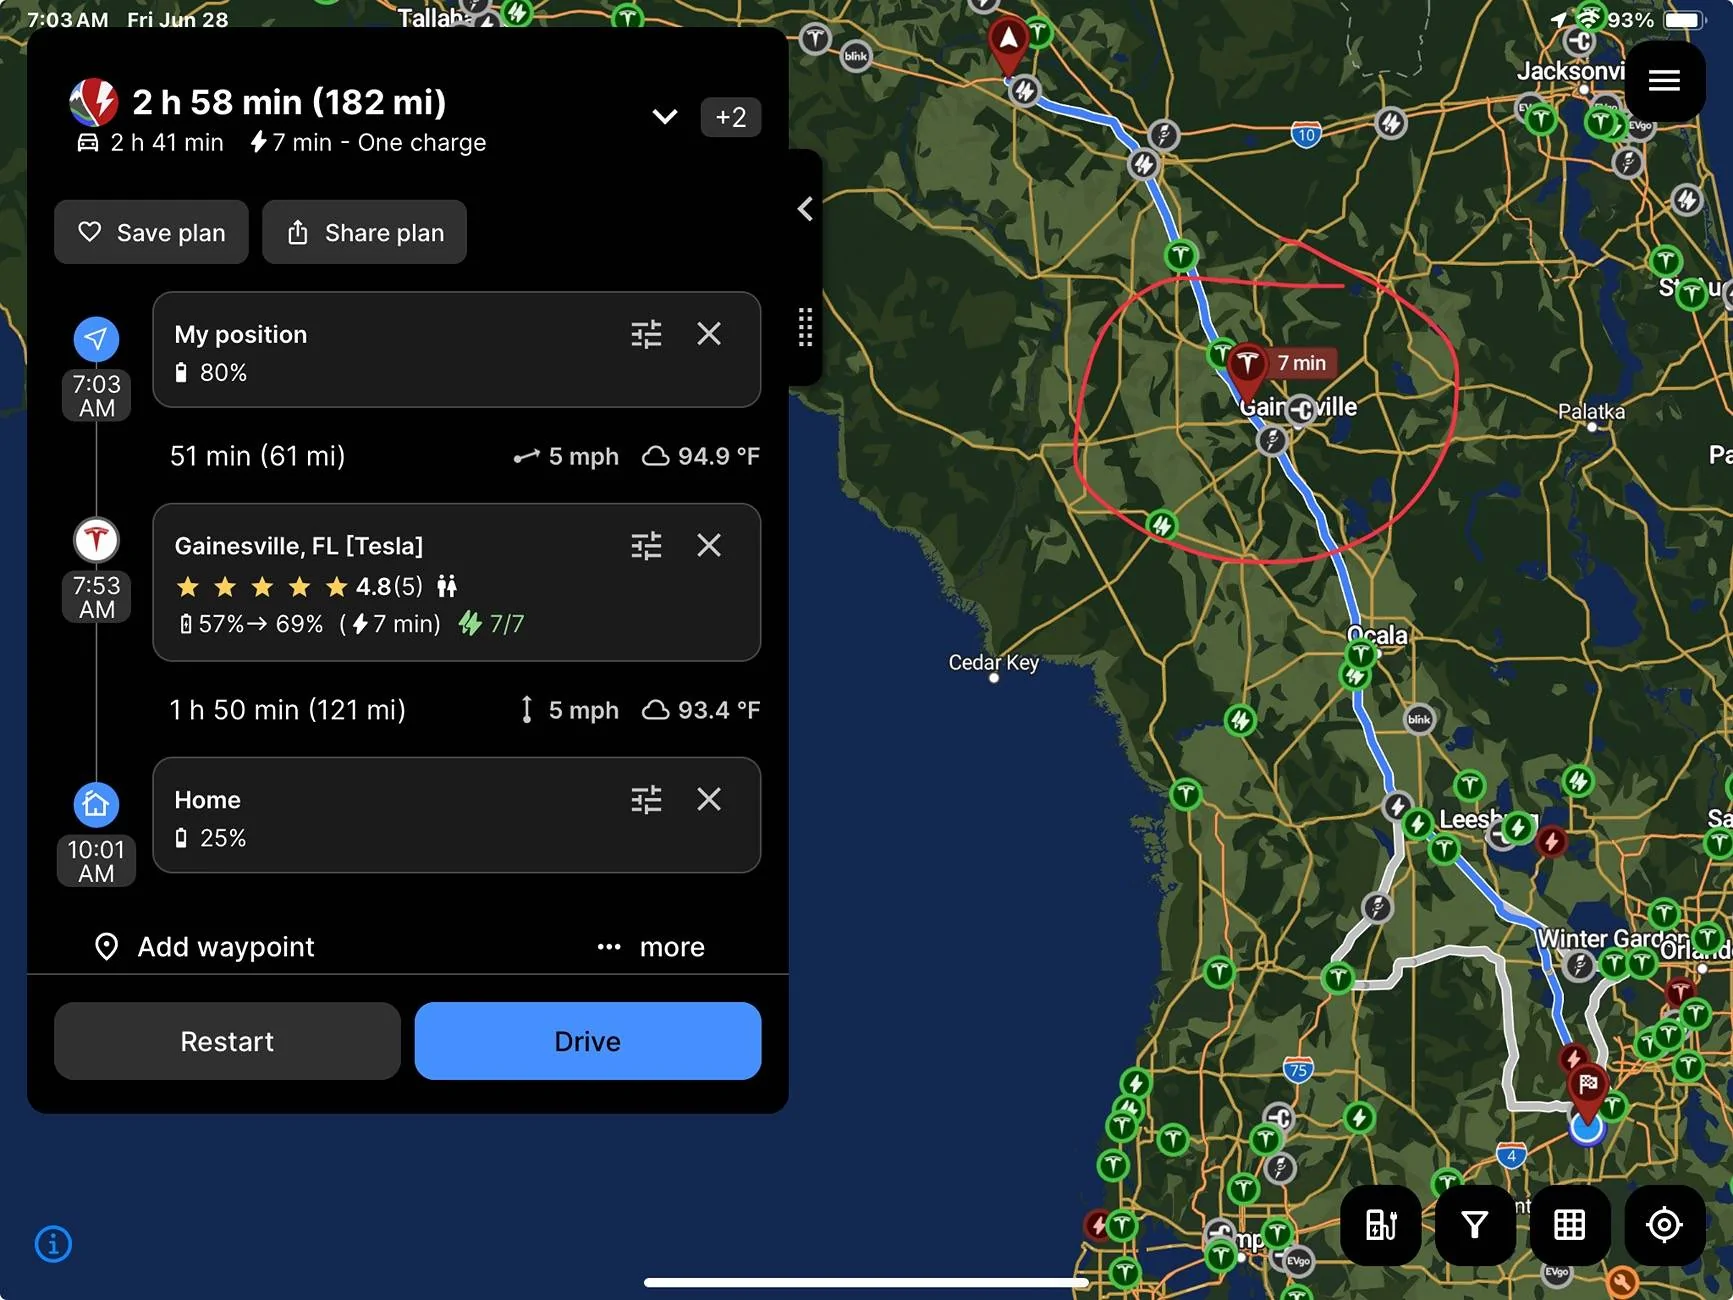Tap the Gainesville Tesla Supercharger map pin
This screenshot has width=1733, height=1300.
click(1247, 368)
